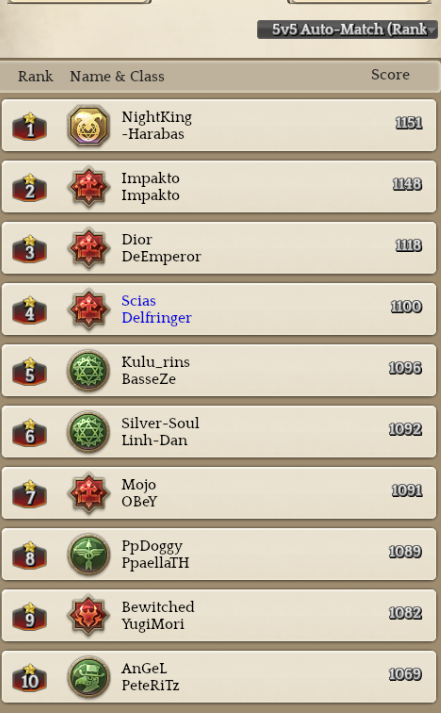441x713 pixels.
Task: Click the red class emblem beside Impakto
Action: click(89, 187)
